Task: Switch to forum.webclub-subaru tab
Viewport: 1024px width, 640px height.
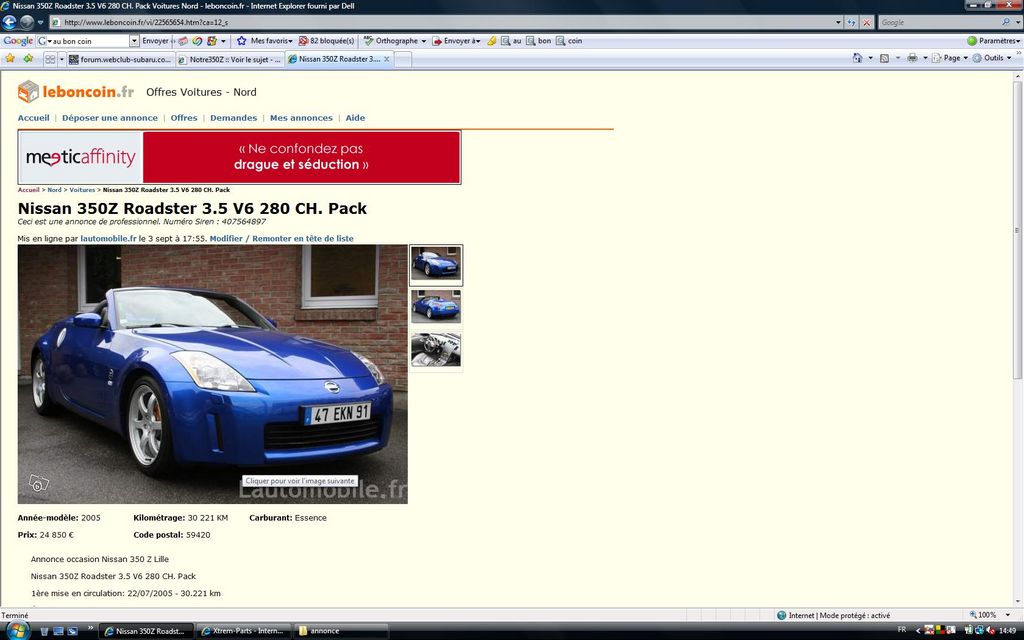Action: (120, 59)
